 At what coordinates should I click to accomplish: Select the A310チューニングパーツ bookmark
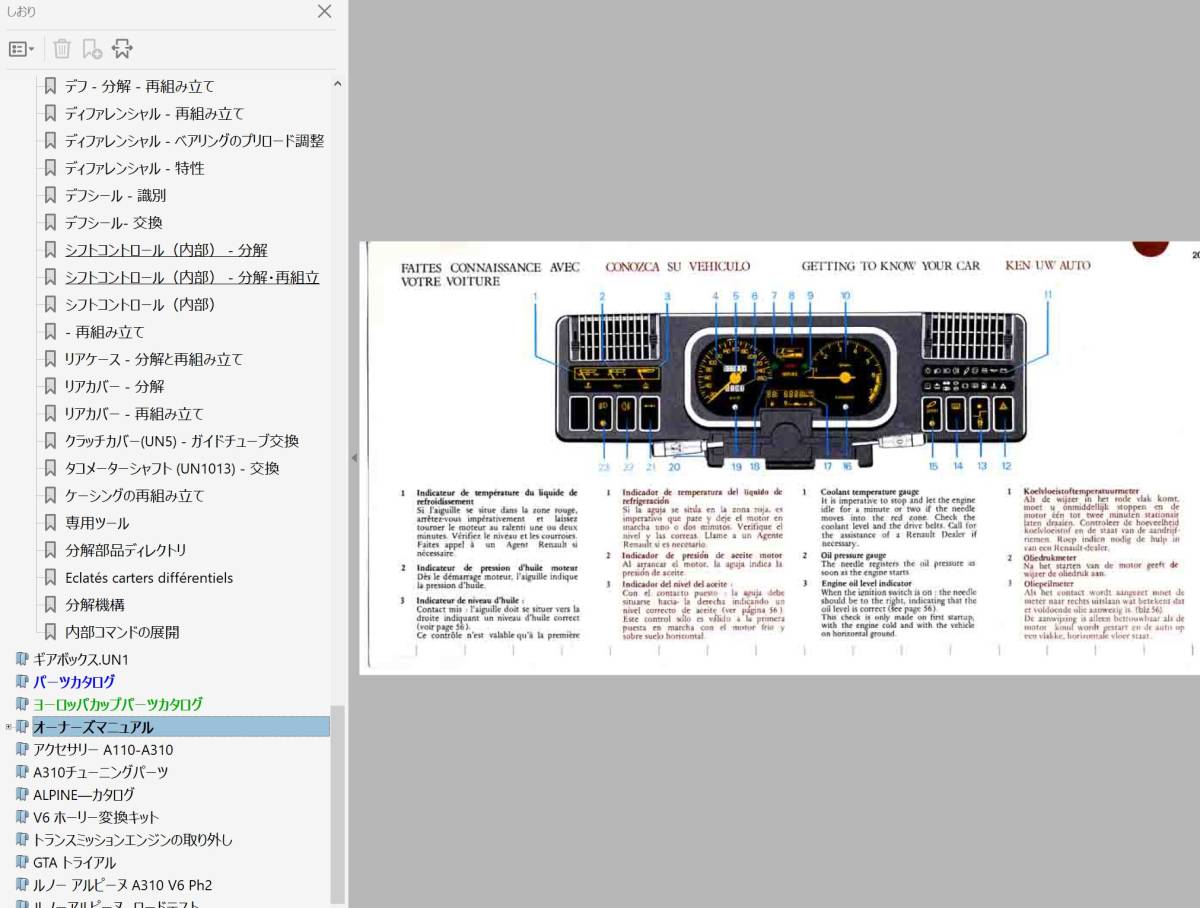(100, 772)
